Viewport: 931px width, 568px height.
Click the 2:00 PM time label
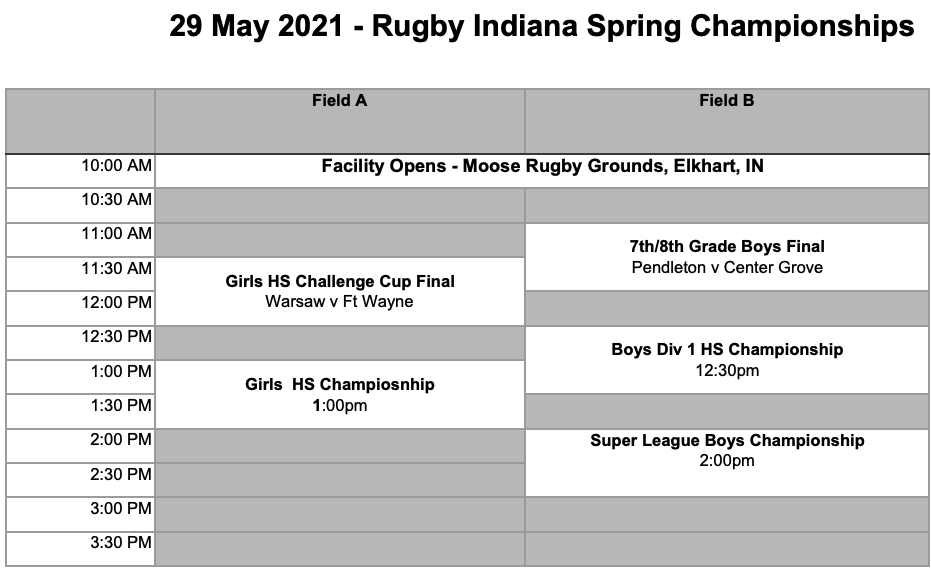(x=121, y=440)
